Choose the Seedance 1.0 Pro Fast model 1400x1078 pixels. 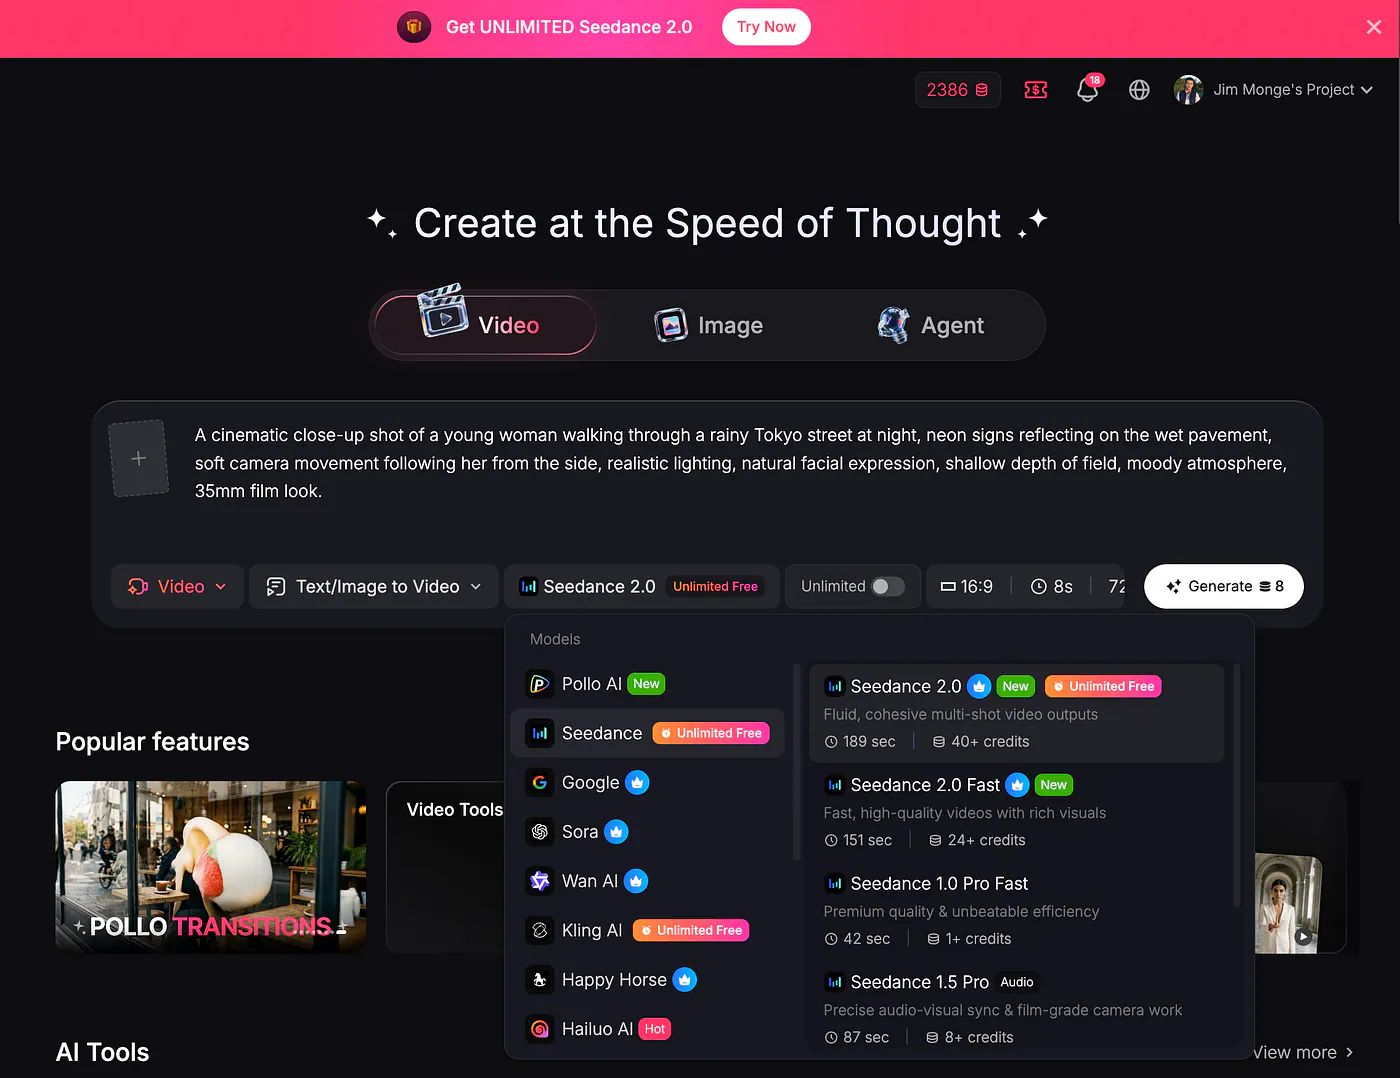click(x=1016, y=911)
